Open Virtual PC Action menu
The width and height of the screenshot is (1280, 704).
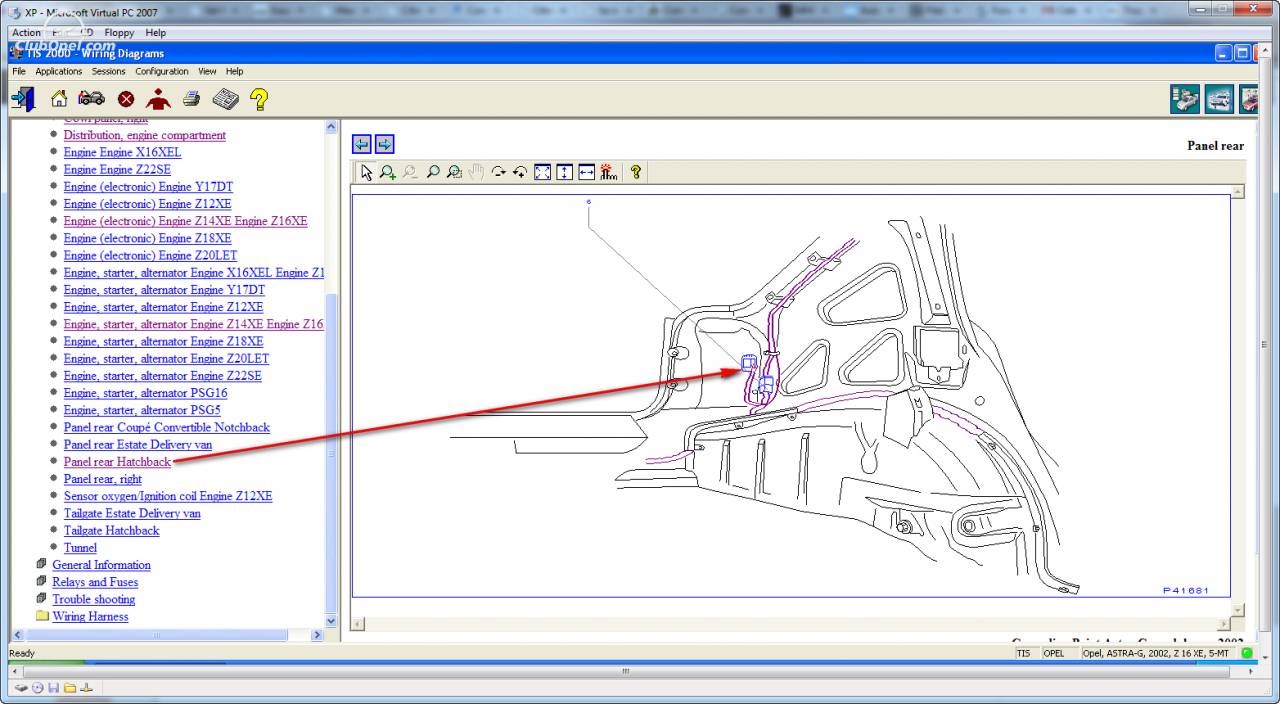pos(27,33)
